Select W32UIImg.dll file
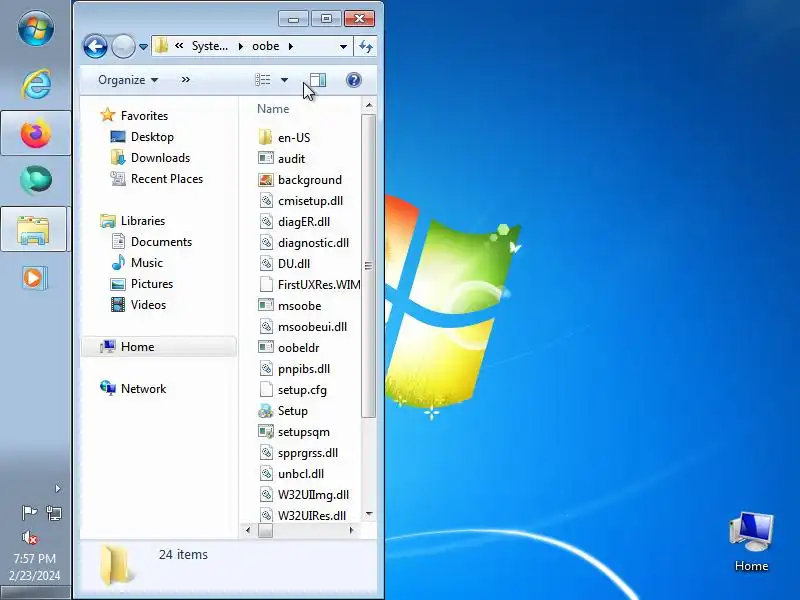 tap(313, 494)
